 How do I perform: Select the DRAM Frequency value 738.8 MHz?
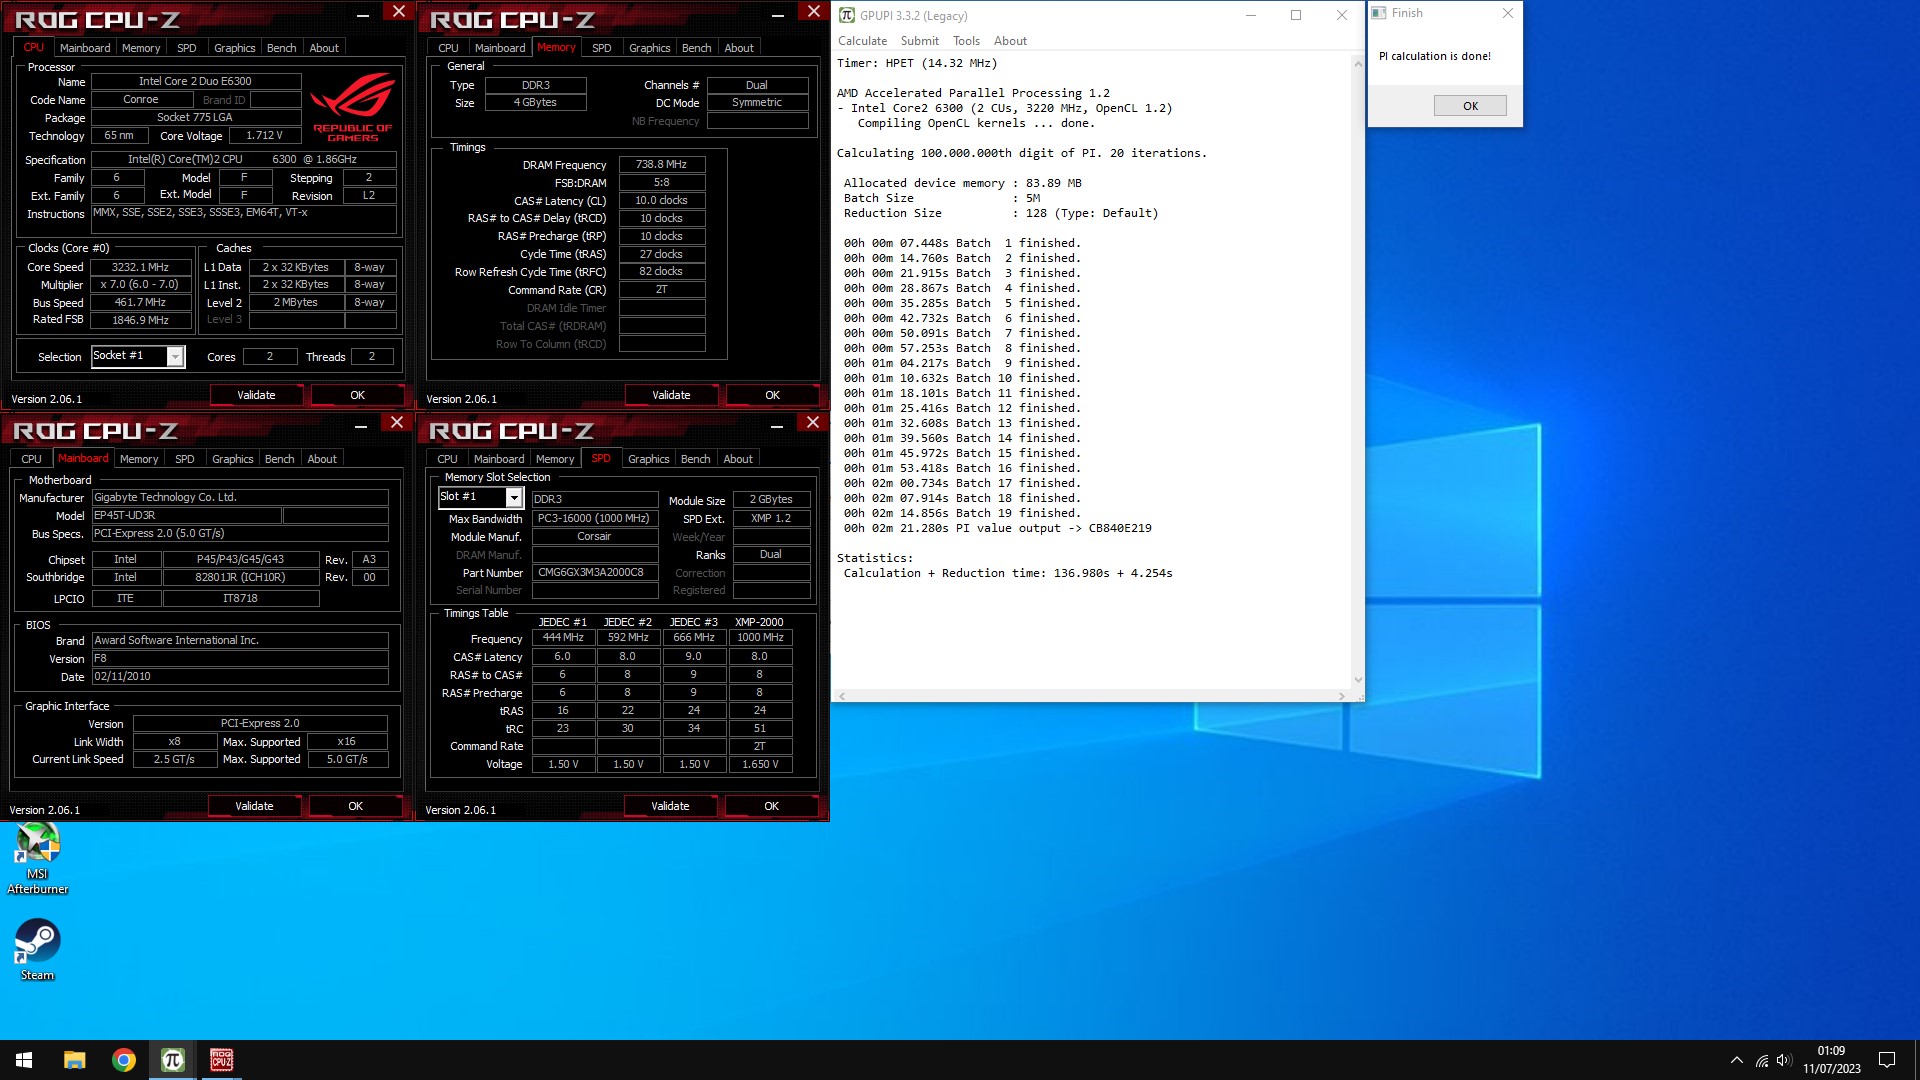[662, 165]
